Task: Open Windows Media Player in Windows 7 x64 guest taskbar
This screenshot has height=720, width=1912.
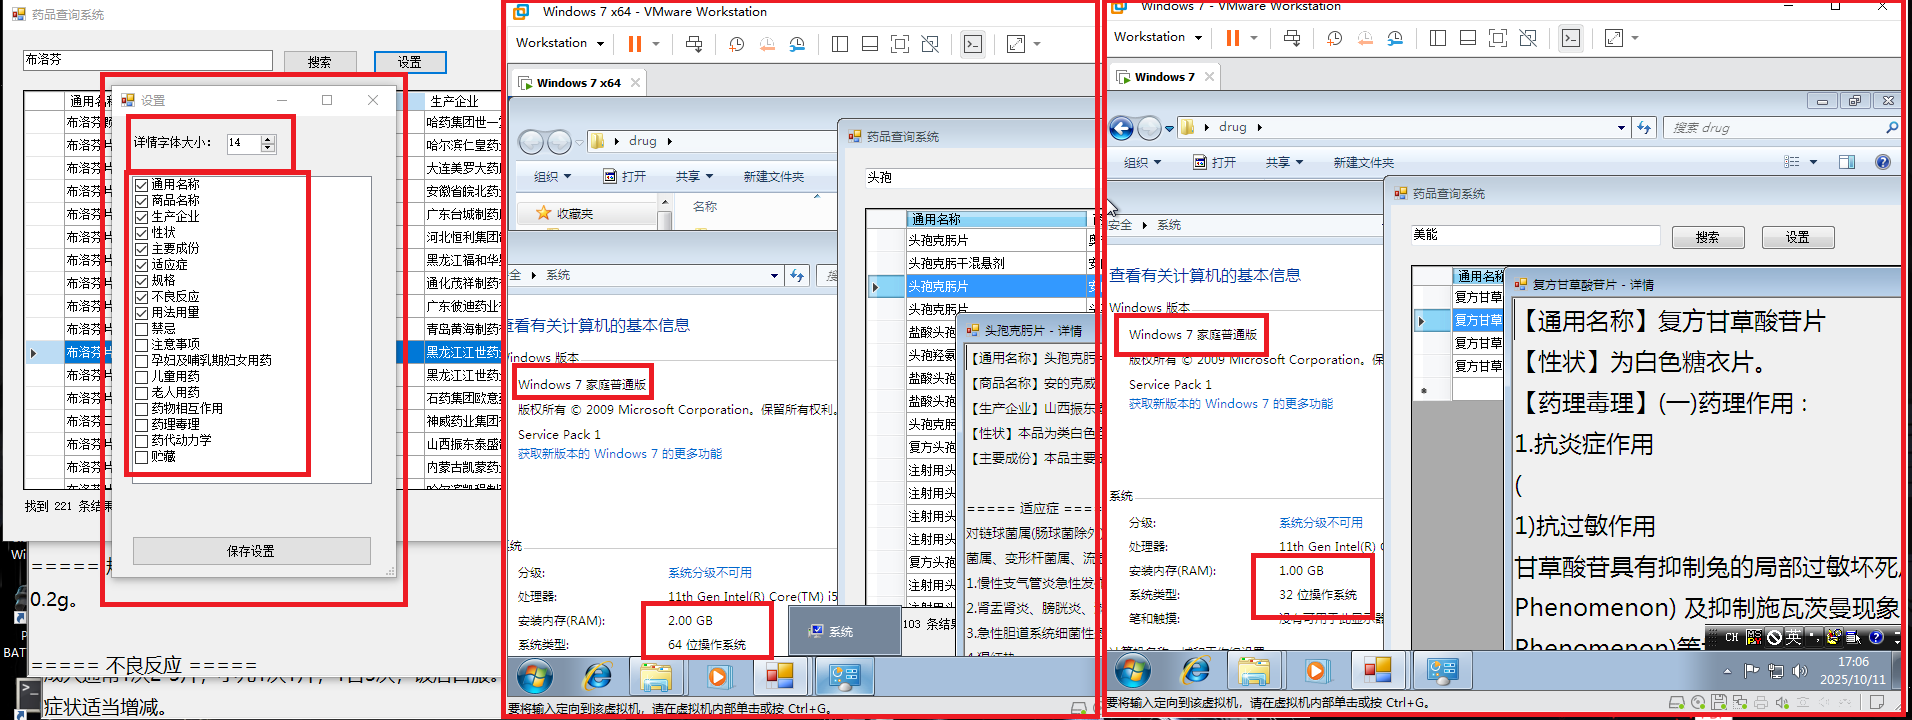Action: tap(717, 677)
